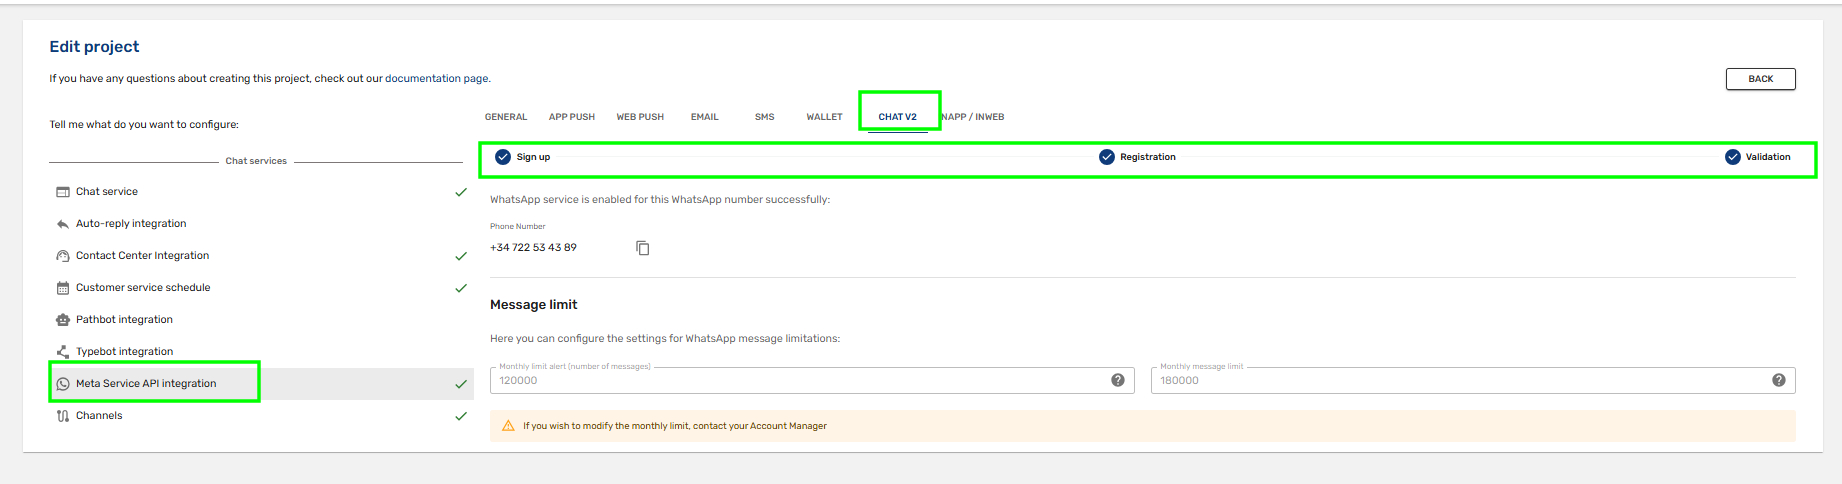Open the WALLET tab
The height and width of the screenshot is (484, 1842).
pyautogui.click(x=825, y=117)
